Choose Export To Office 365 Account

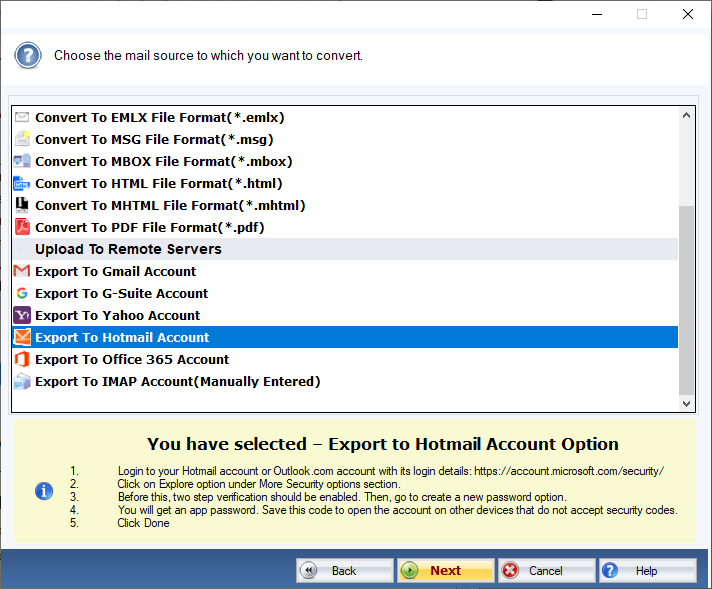(x=345, y=360)
